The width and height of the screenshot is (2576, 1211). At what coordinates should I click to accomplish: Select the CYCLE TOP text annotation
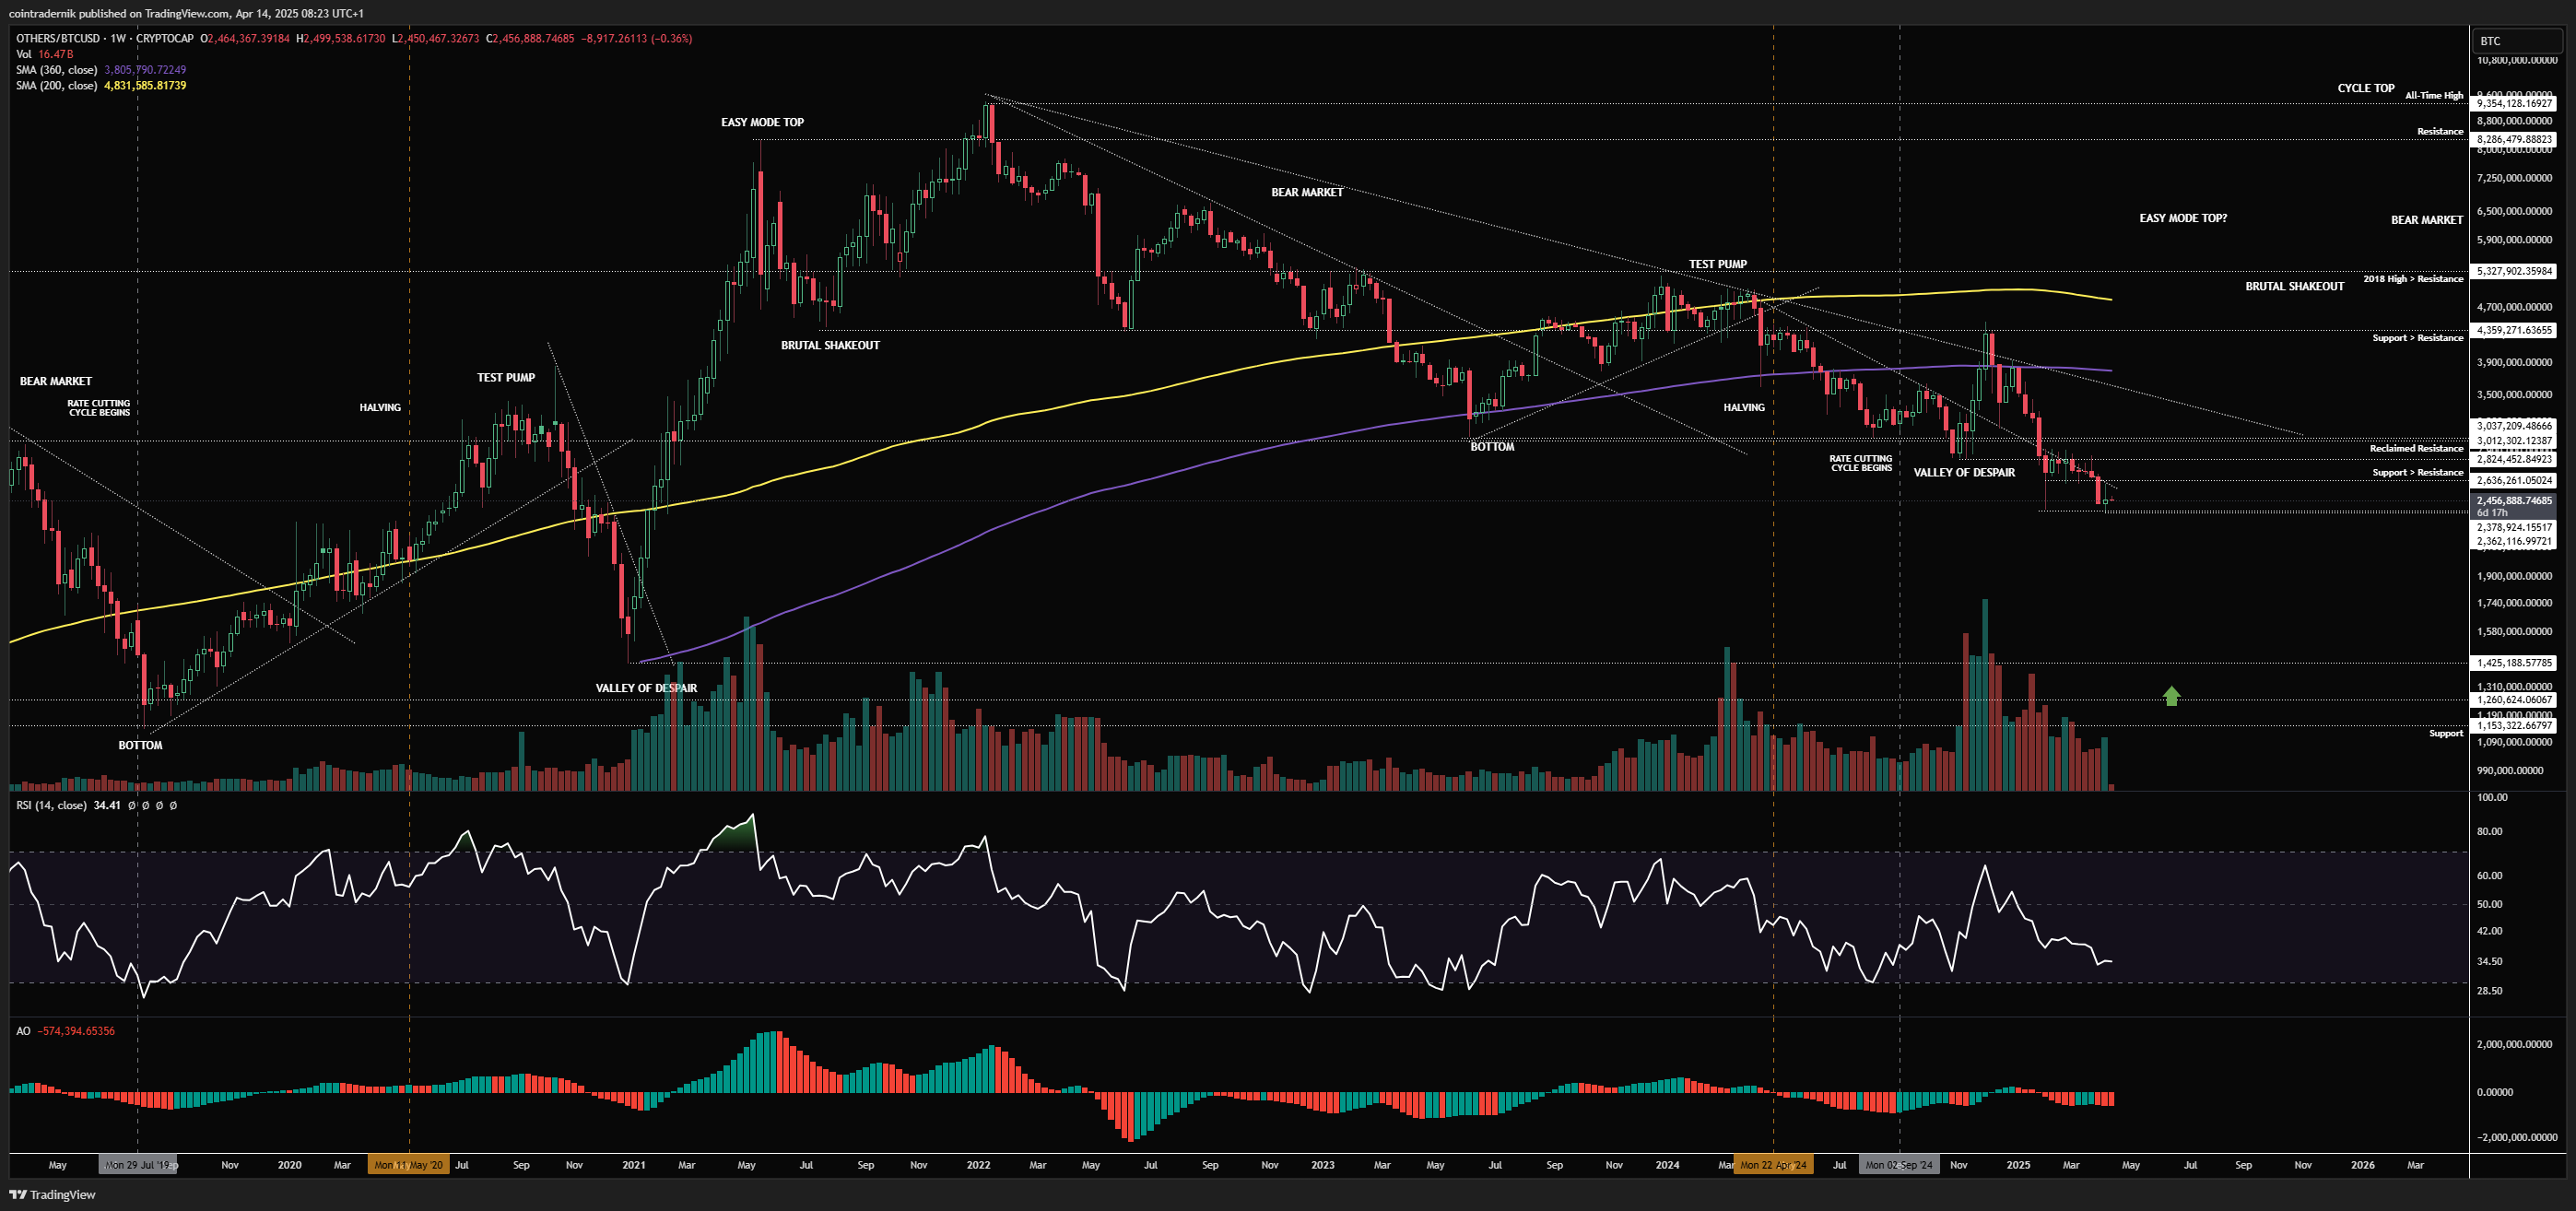click(2365, 88)
